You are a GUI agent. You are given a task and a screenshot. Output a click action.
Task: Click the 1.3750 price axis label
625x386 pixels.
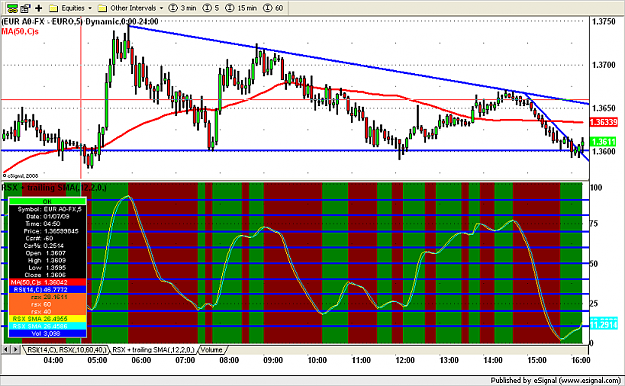(603, 22)
